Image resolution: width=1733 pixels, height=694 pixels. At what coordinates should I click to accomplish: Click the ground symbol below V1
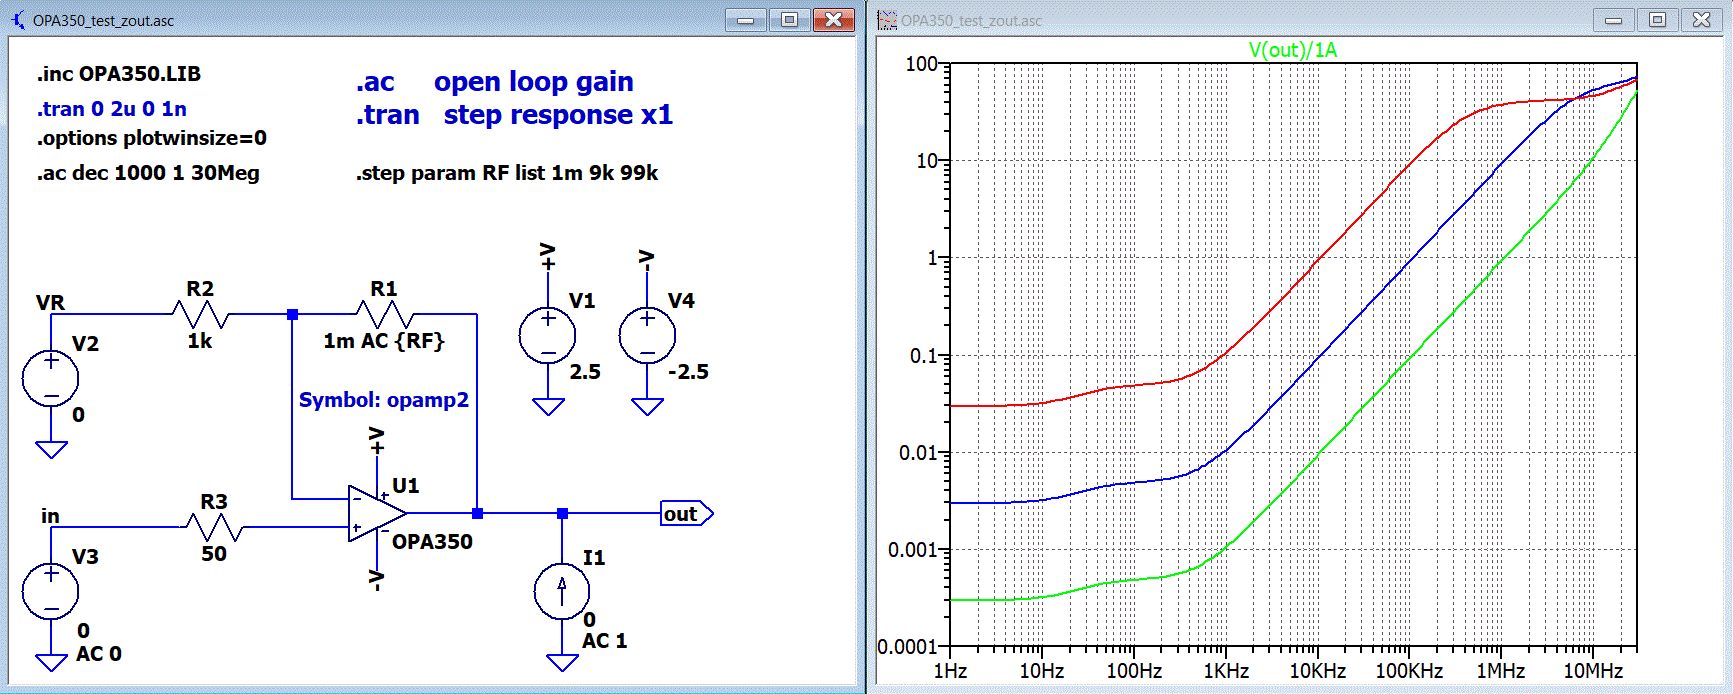click(x=548, y=406)
